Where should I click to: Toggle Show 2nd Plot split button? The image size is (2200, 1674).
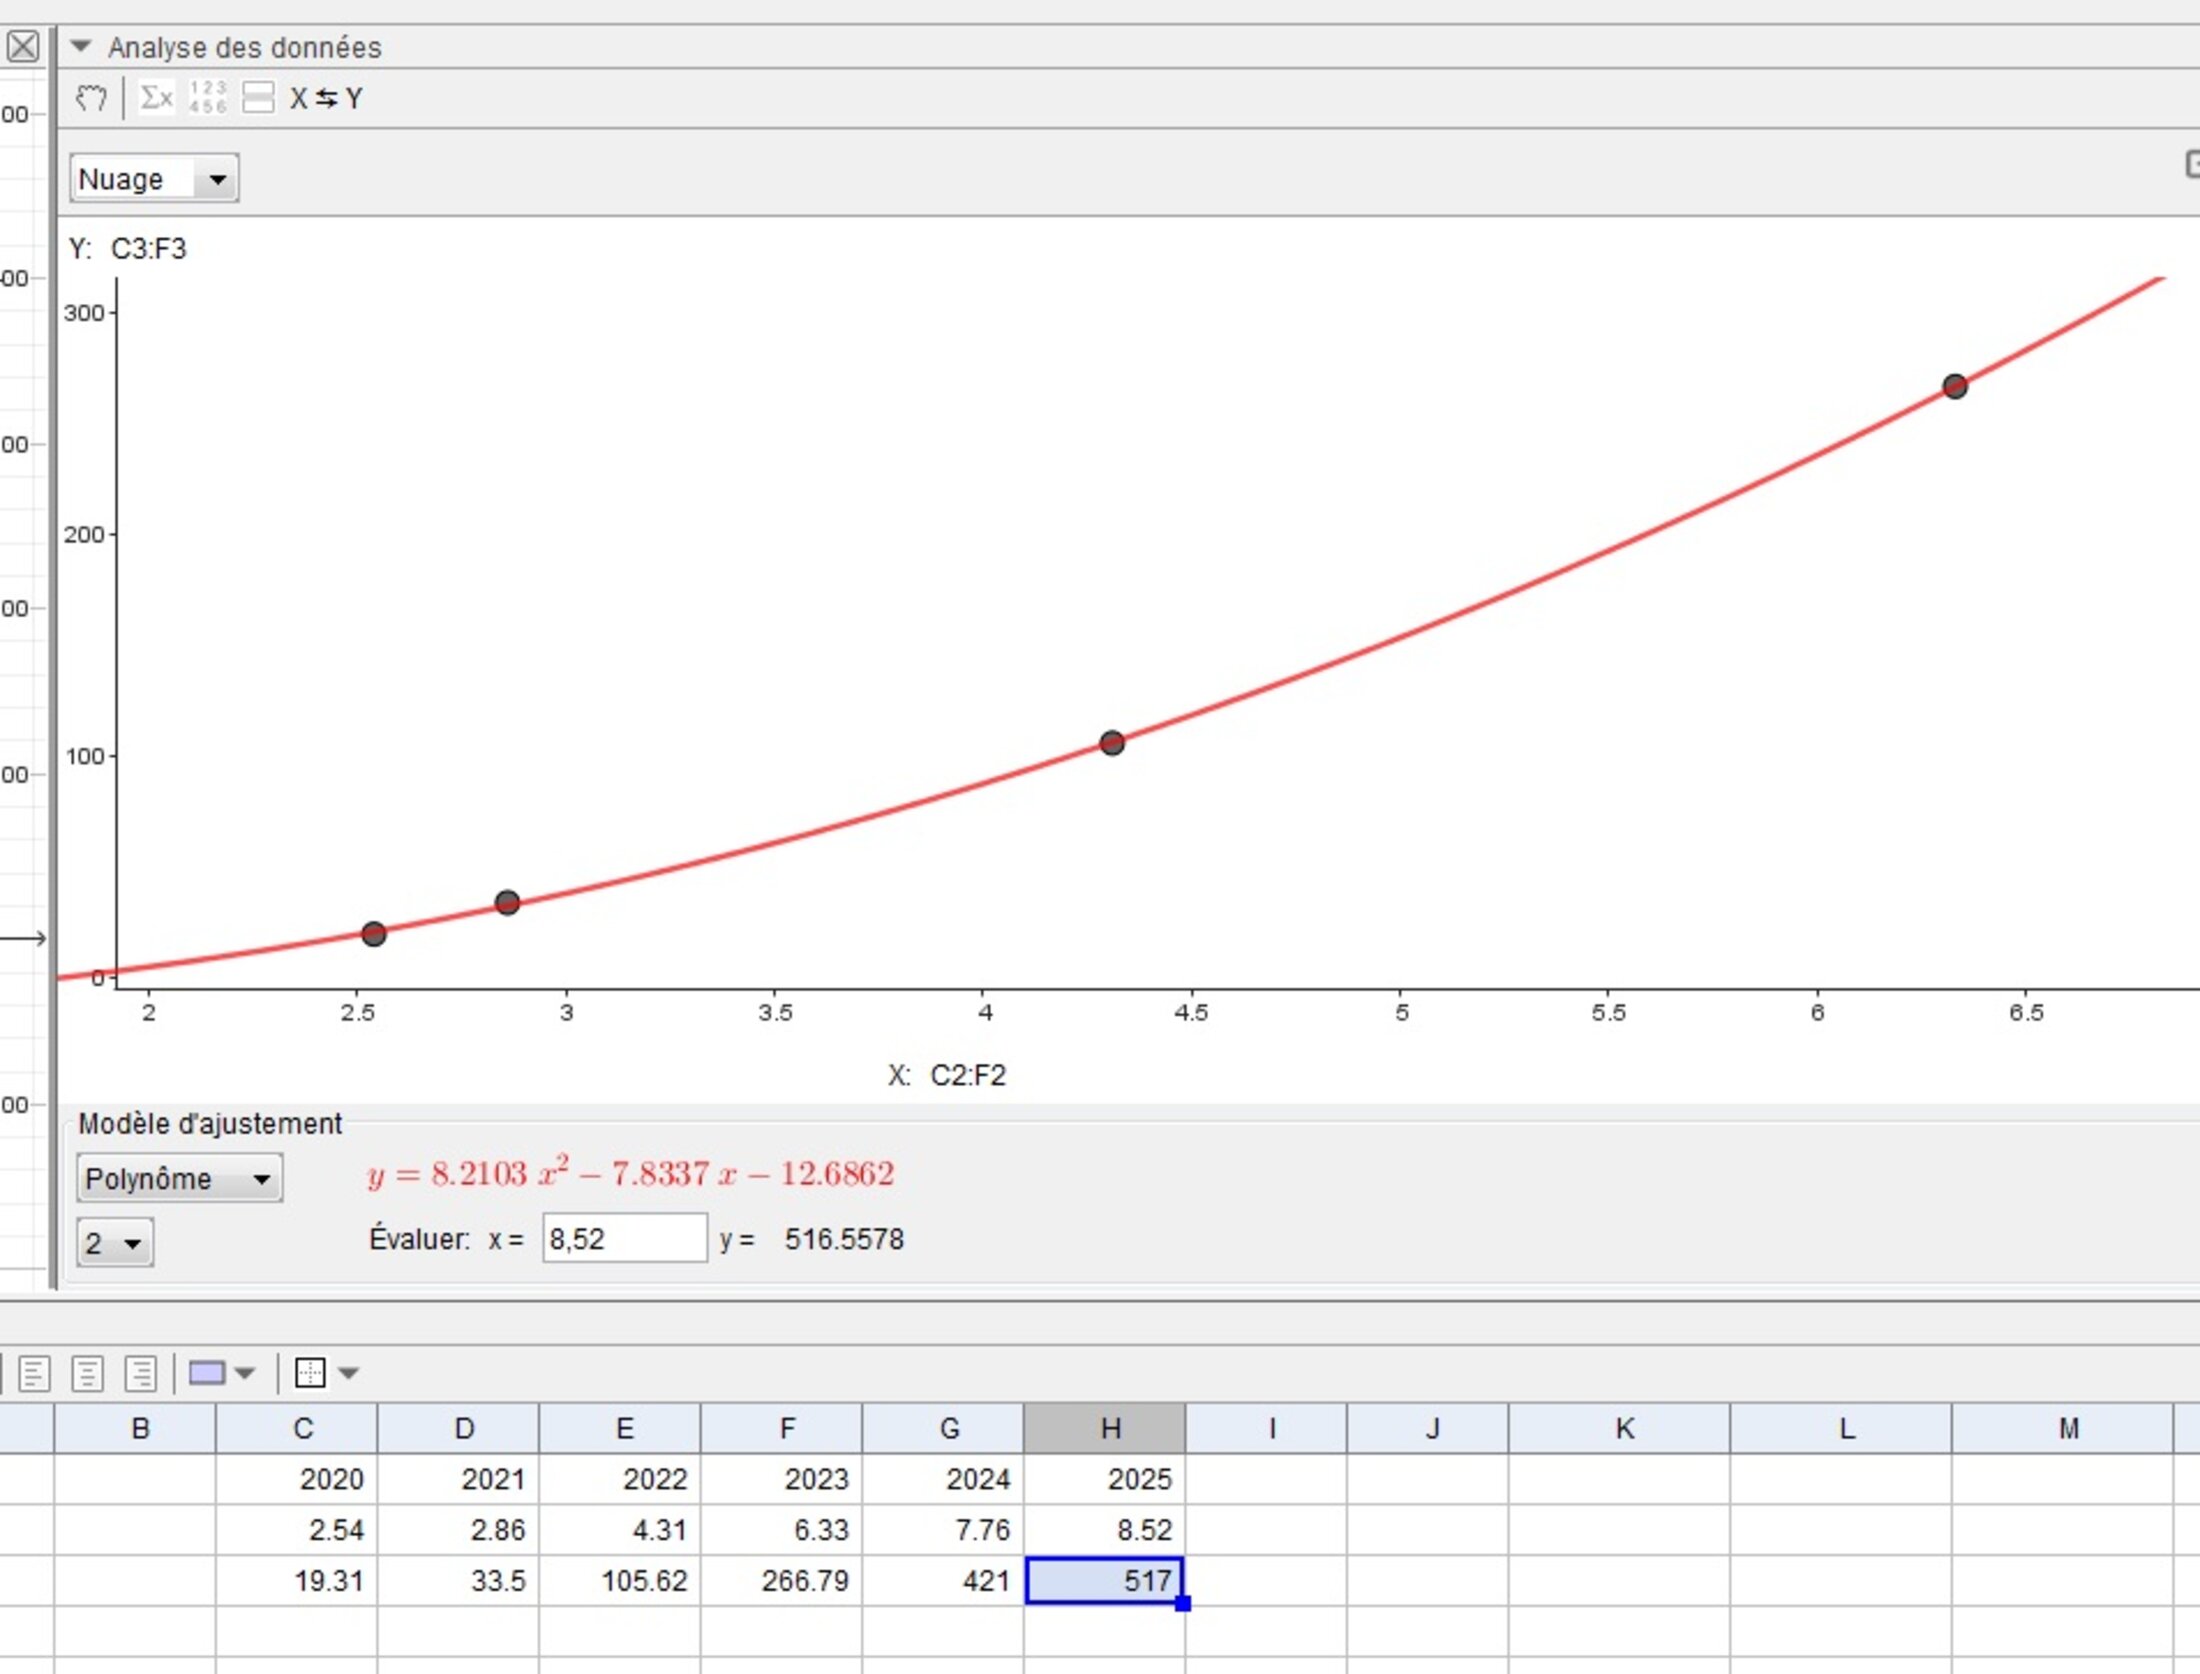click(258, 98)
